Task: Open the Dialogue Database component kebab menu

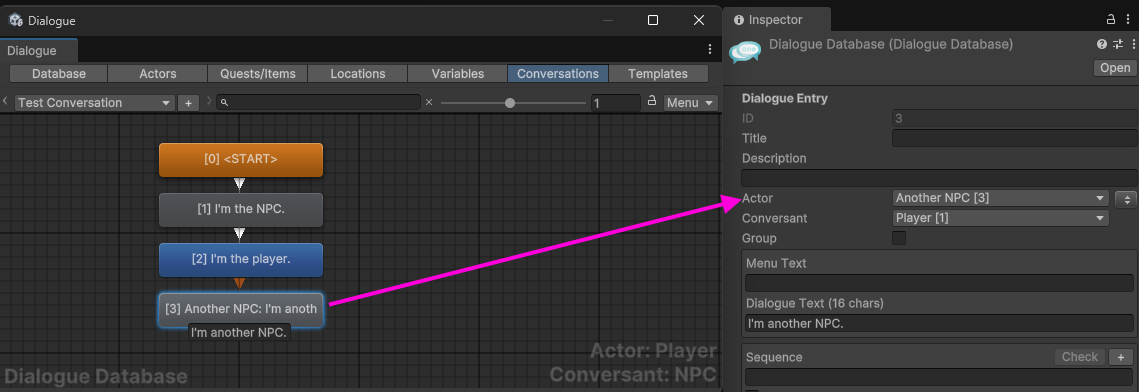Action: [x=1133, y=44]
